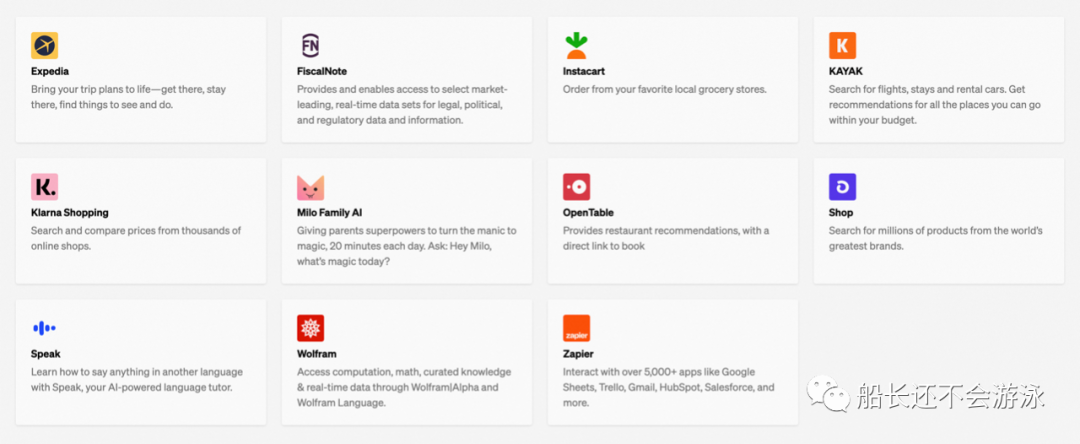The height and width of the screenshot is (444, 1080).
Task: Click the Expedia airplane icon
Action: (x=44, y=45)
